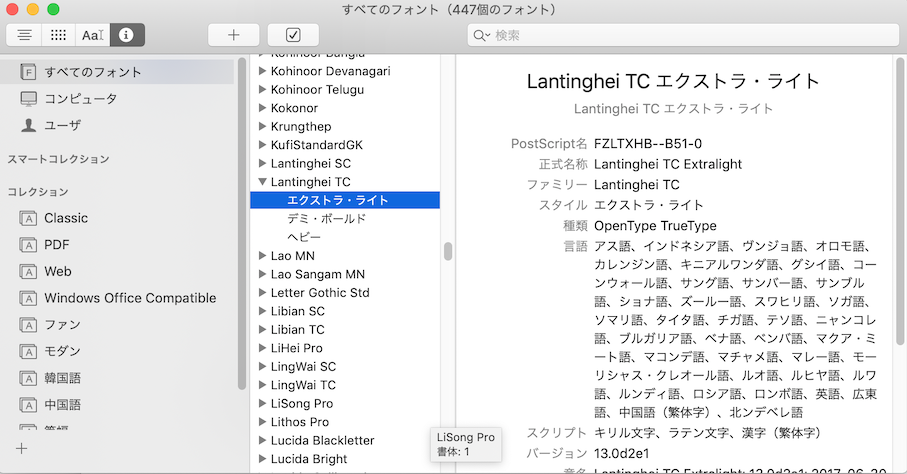Select the エクストラ・ライト style
The width and height of the screenshot is (907, 474).
pyautogui.click(x=345, y=200)
